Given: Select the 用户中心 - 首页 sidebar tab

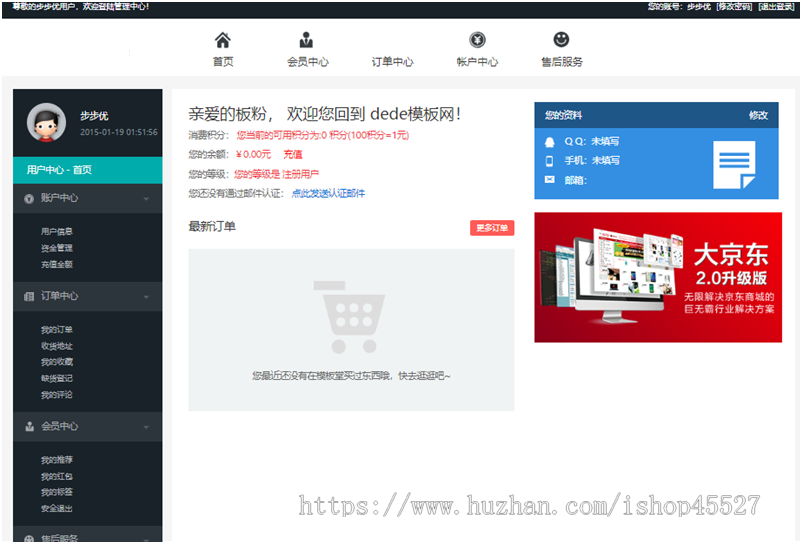Looking at the screenshot, I should click(87, 170).
